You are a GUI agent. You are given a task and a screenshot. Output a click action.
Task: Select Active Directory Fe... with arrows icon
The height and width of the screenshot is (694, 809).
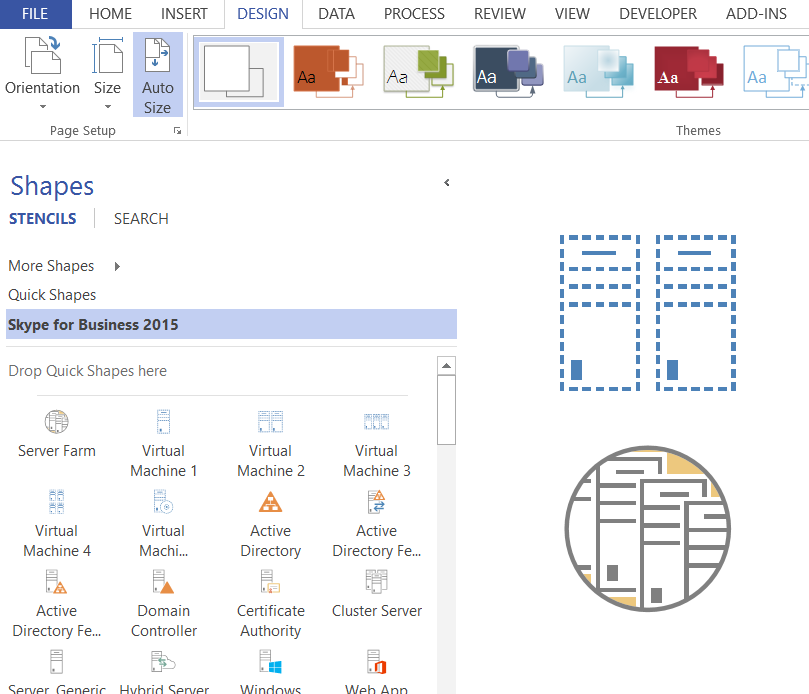tap(377, 524)
